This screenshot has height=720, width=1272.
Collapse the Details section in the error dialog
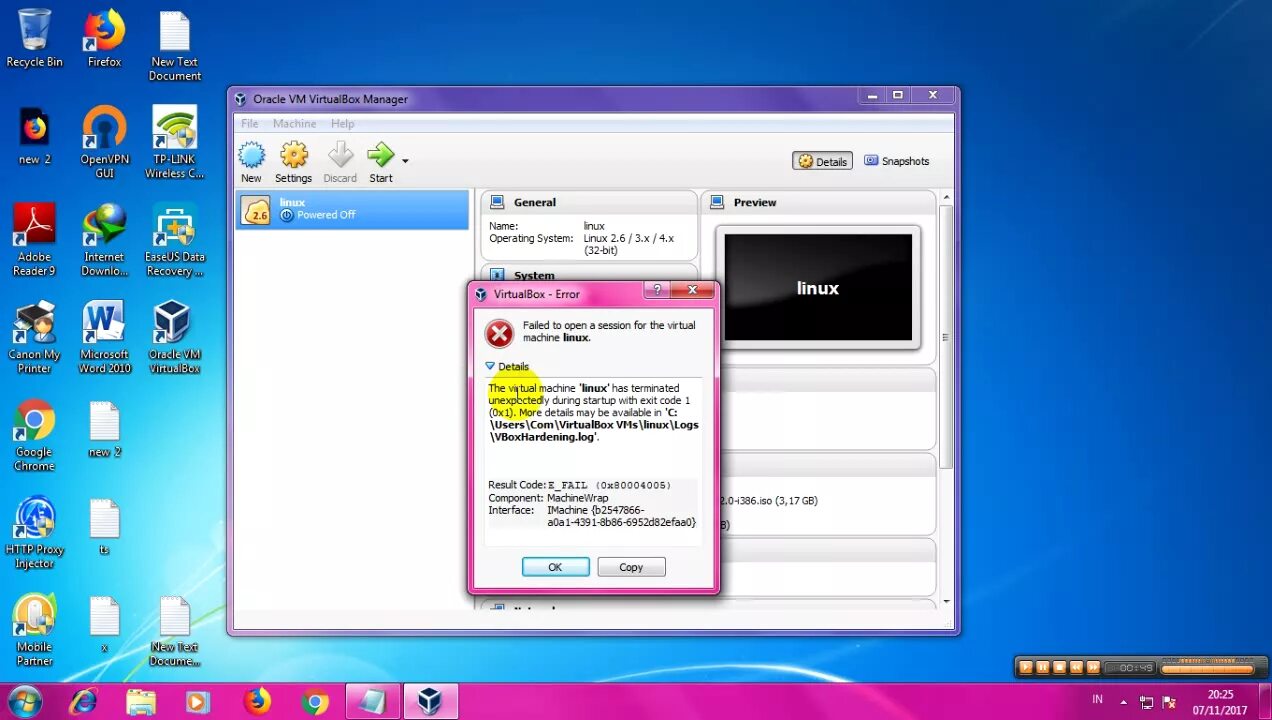pyautogui.click(x=506, y=366)
